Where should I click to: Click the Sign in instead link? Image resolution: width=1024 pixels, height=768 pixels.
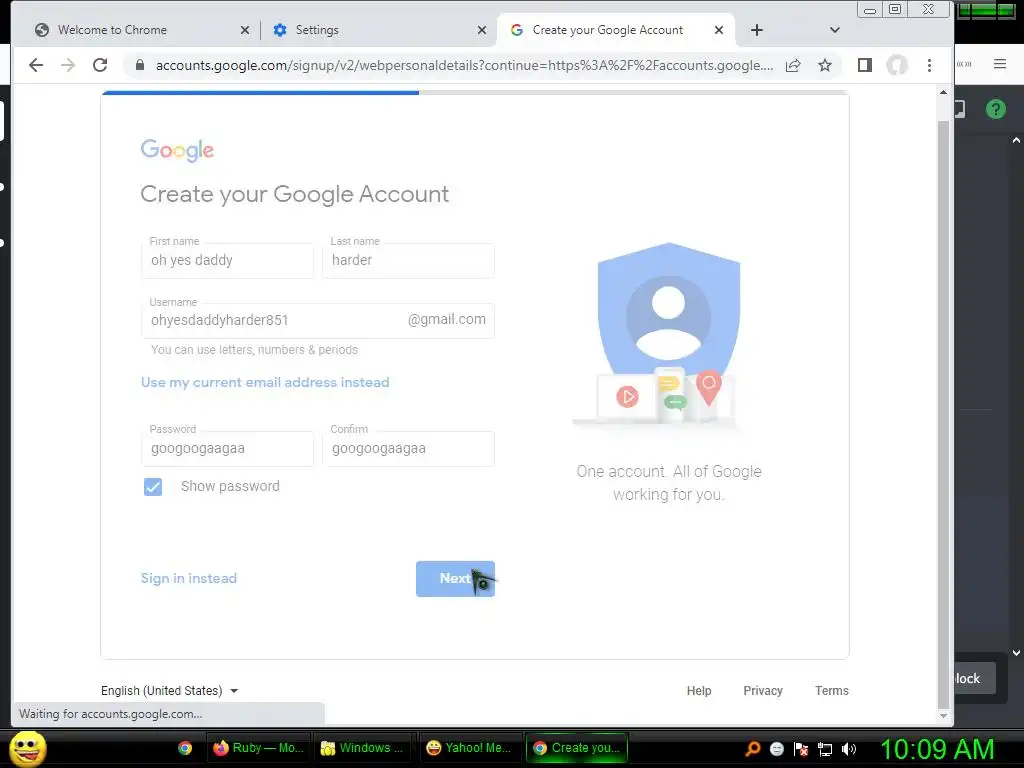tap(189, 578)
